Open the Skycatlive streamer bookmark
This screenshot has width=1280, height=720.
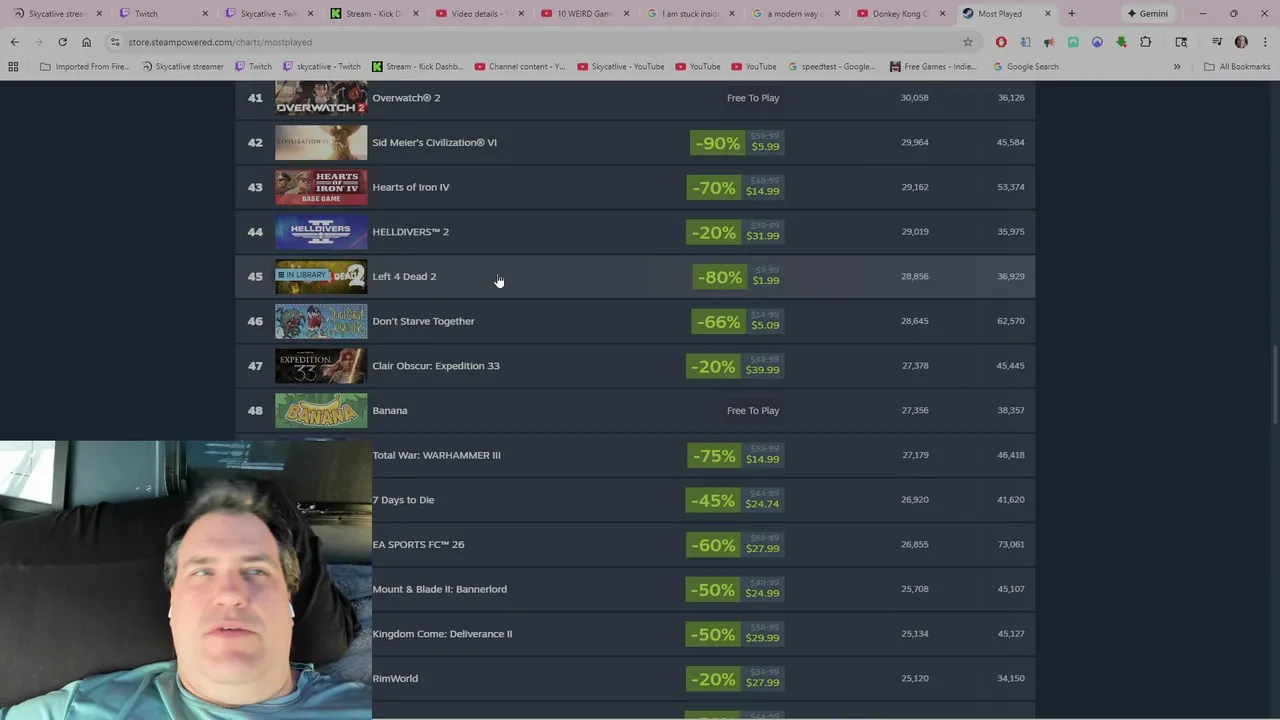(x=182, y=66)
